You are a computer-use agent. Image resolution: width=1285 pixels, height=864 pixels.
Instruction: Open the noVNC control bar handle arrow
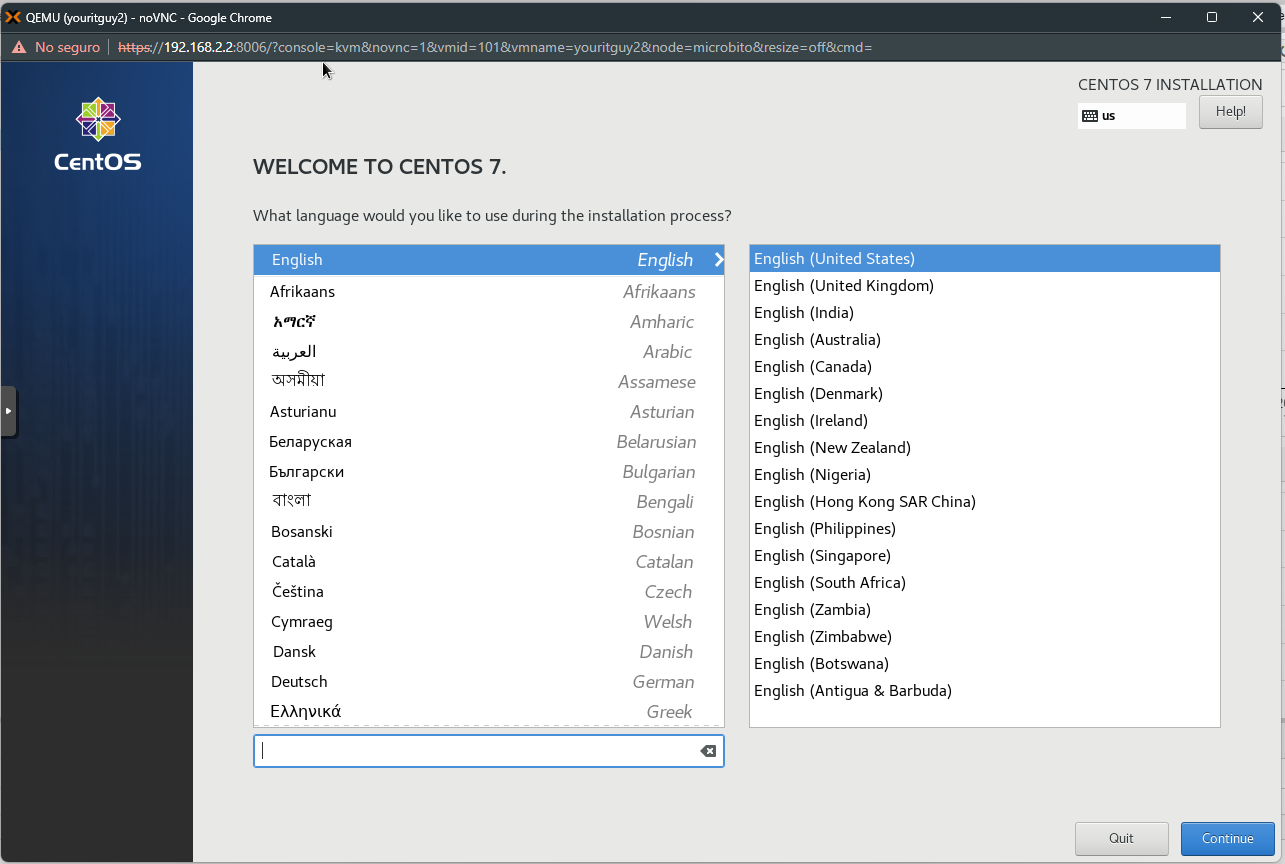[6, 411]
